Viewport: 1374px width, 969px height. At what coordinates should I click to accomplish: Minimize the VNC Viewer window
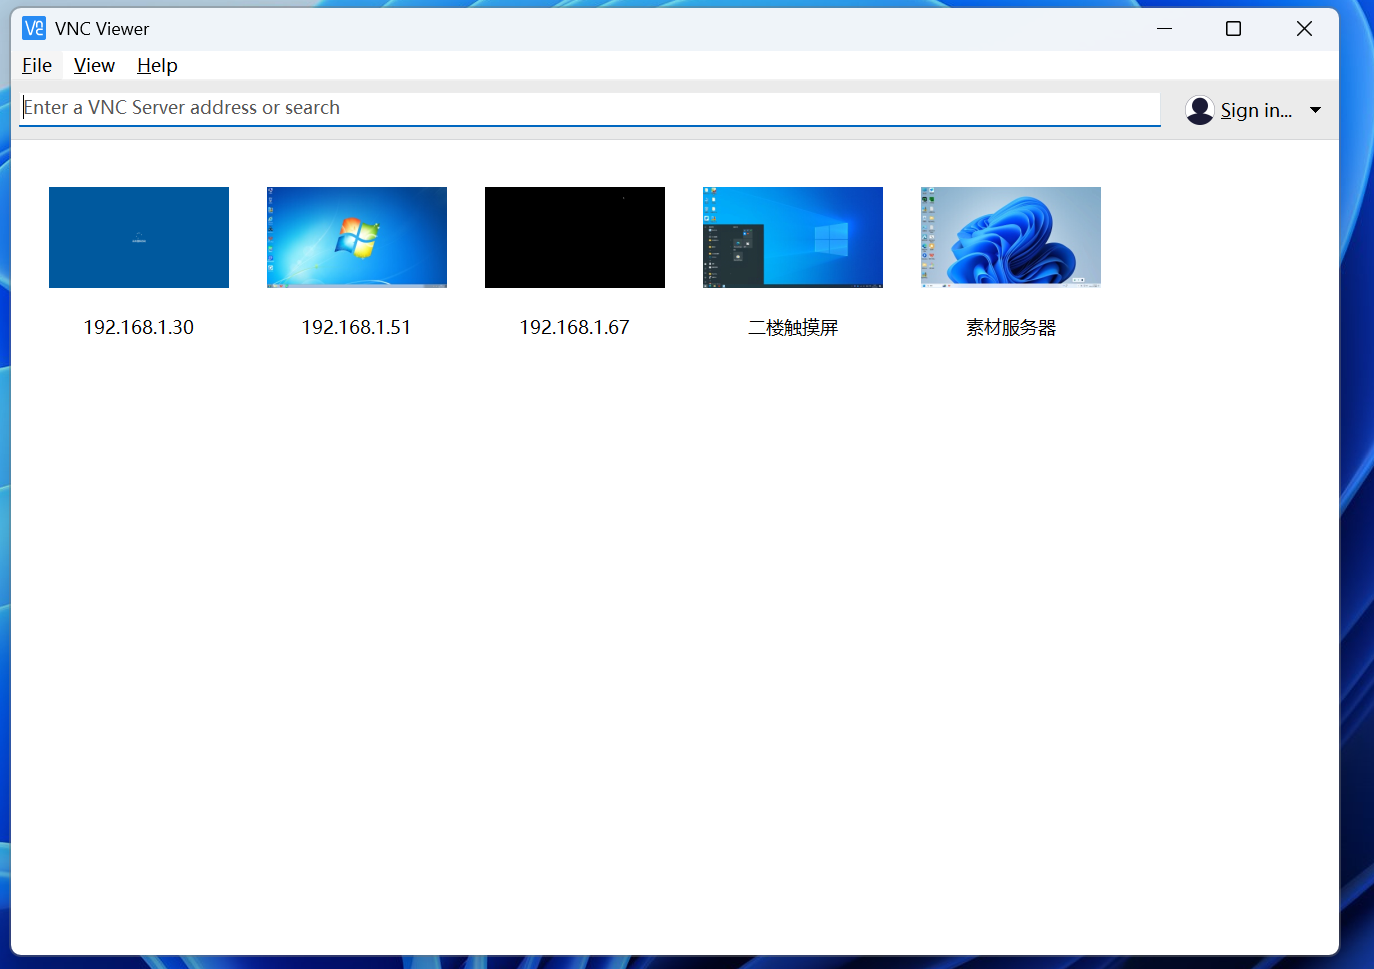[x=1164, y=28]
